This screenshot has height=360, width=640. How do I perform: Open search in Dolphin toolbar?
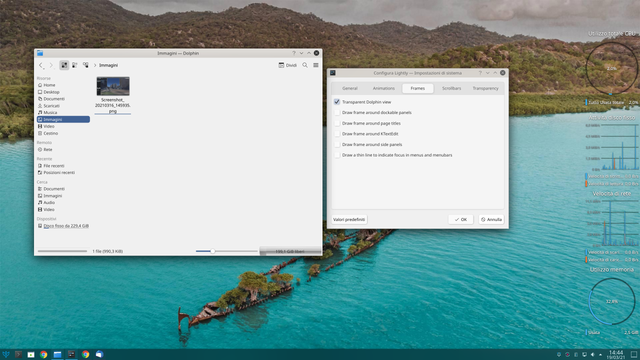click(305, 65)
